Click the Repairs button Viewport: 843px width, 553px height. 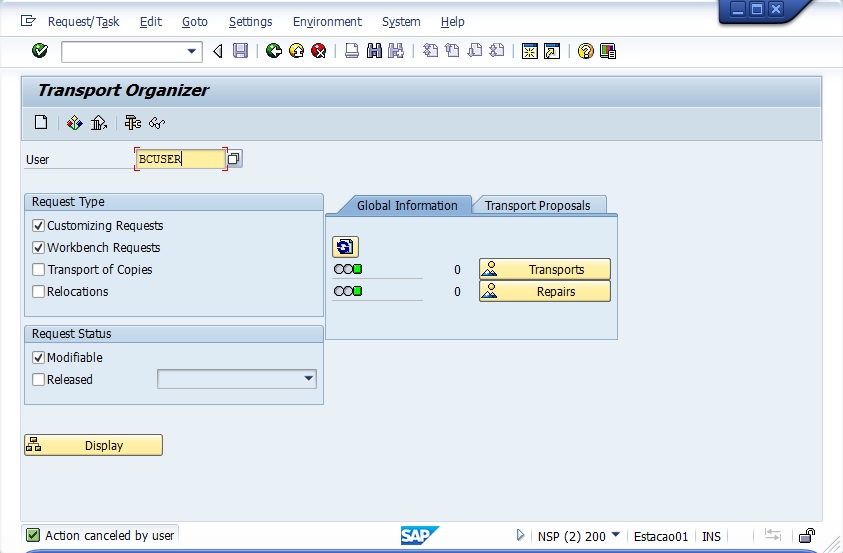click(545, 292)
